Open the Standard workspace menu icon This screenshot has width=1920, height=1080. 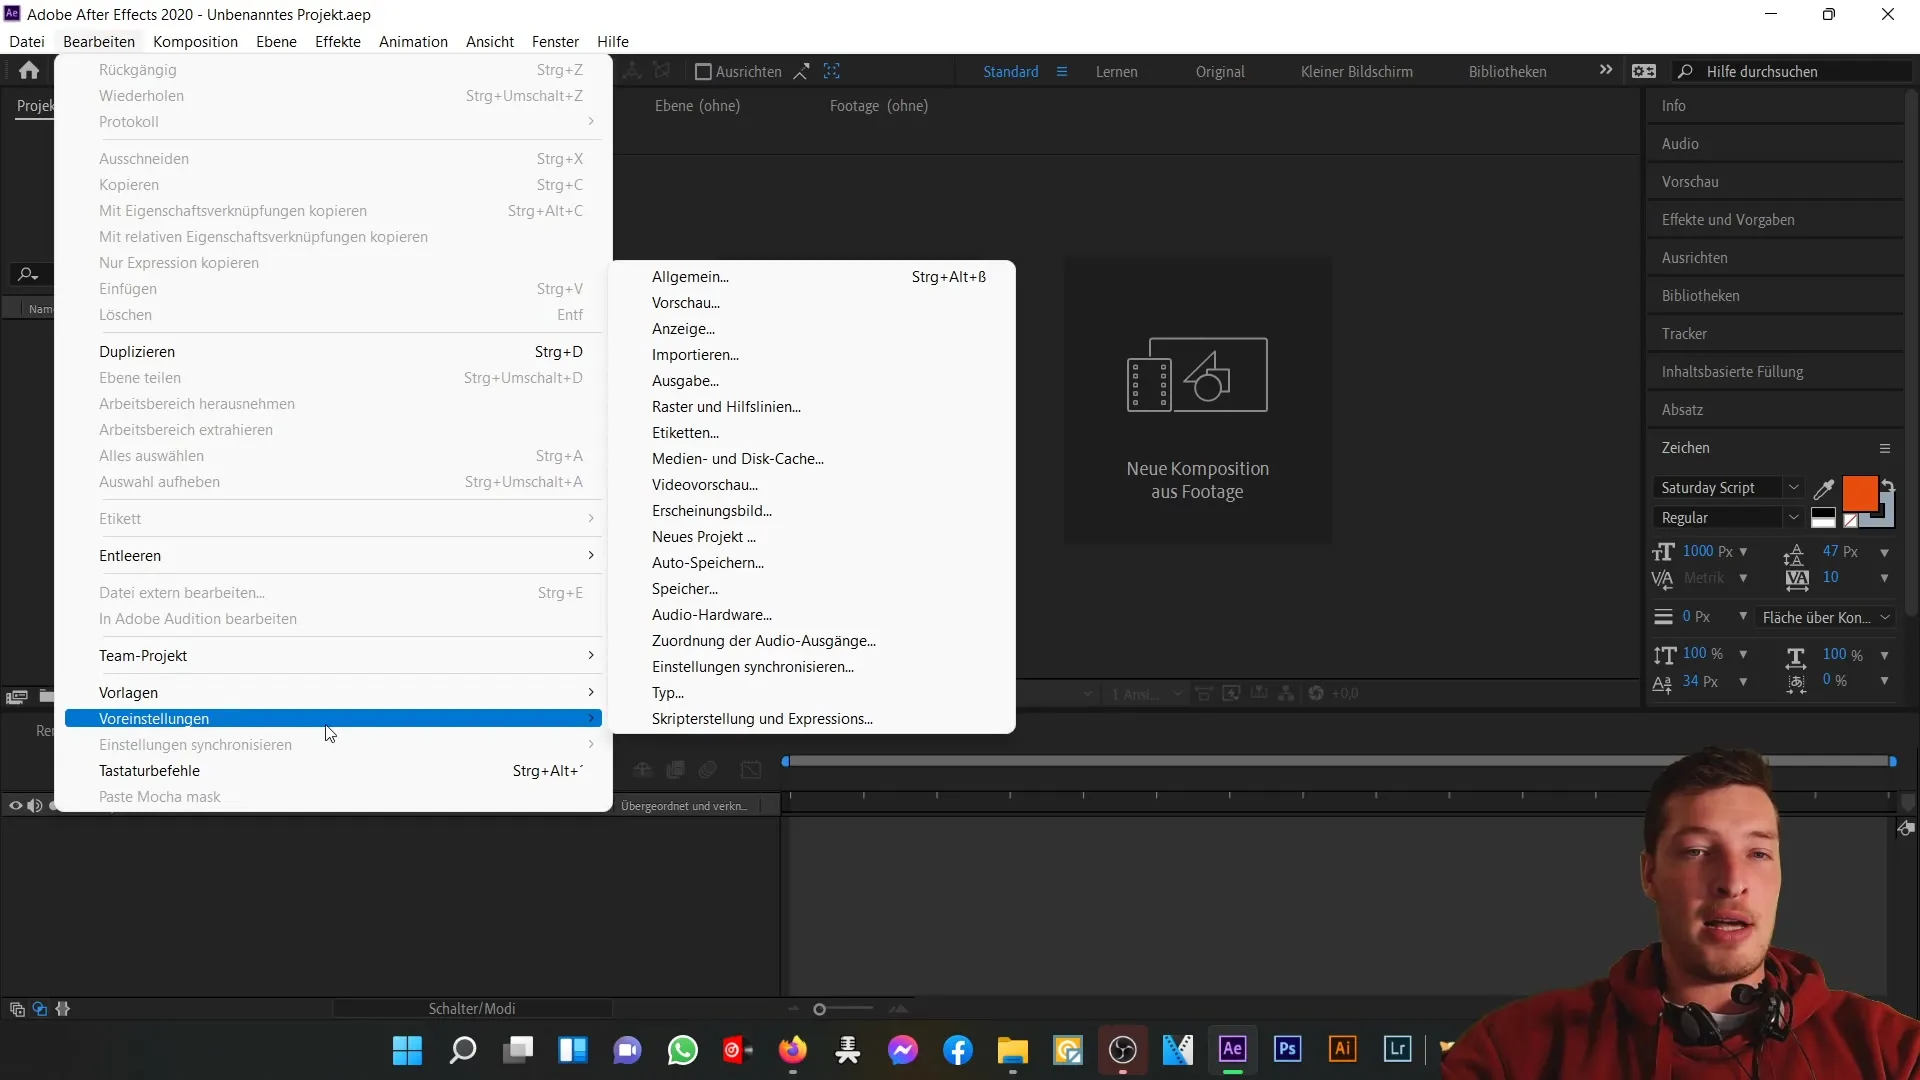1062,72
